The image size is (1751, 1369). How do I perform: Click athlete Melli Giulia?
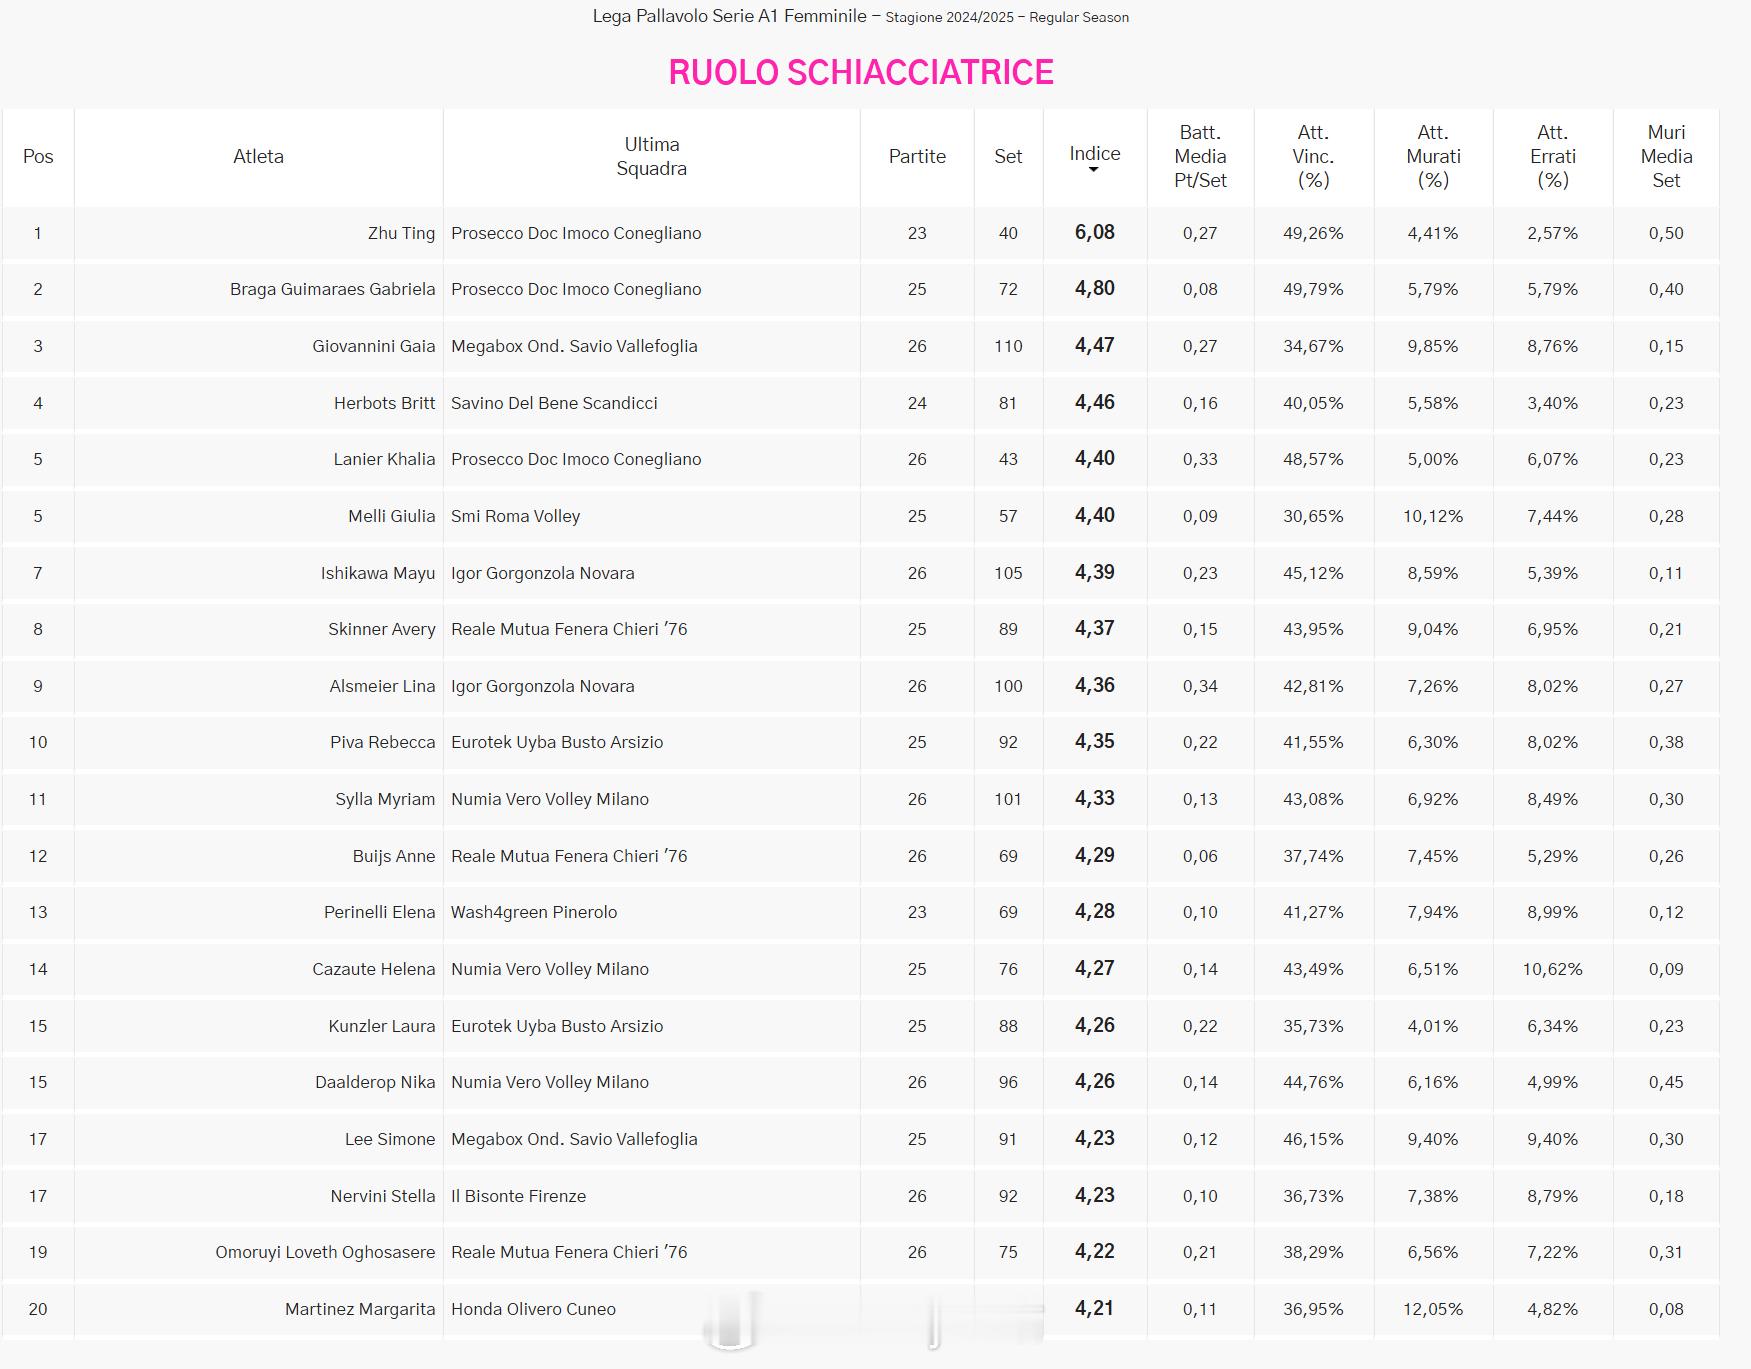[391, 516]
